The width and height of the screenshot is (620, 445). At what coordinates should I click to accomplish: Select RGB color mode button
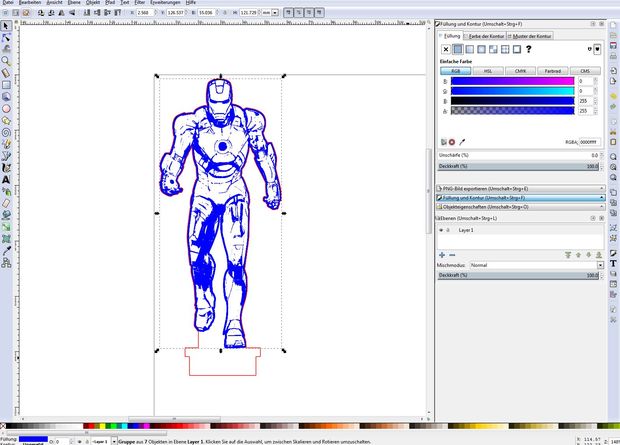pos(456,71)
